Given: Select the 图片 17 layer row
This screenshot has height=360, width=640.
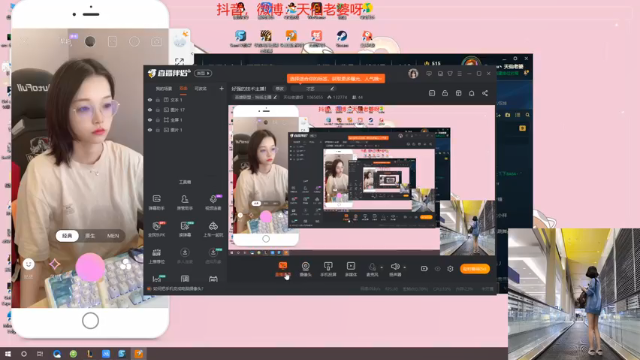Looking at the screenshot, I should 186,110.
